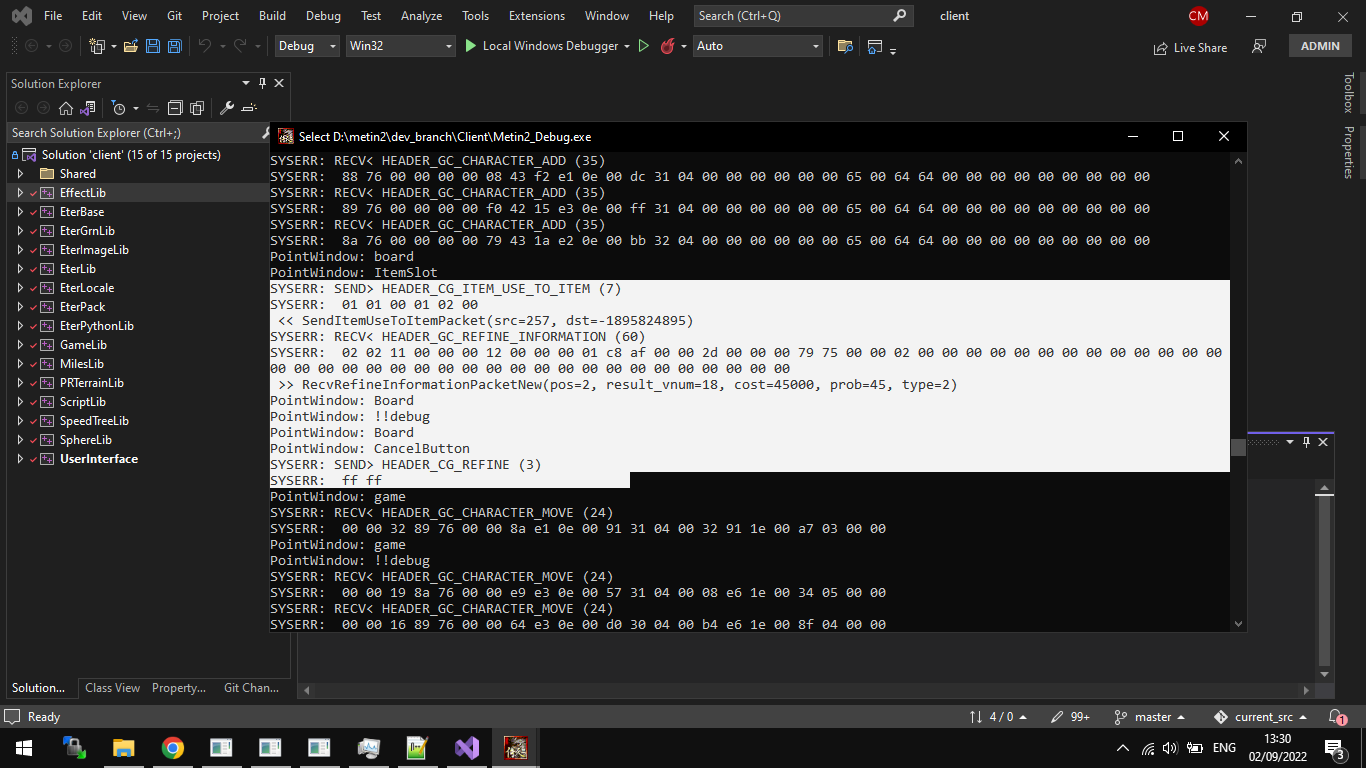Go to Solution Explorer home view

[66, 108]
